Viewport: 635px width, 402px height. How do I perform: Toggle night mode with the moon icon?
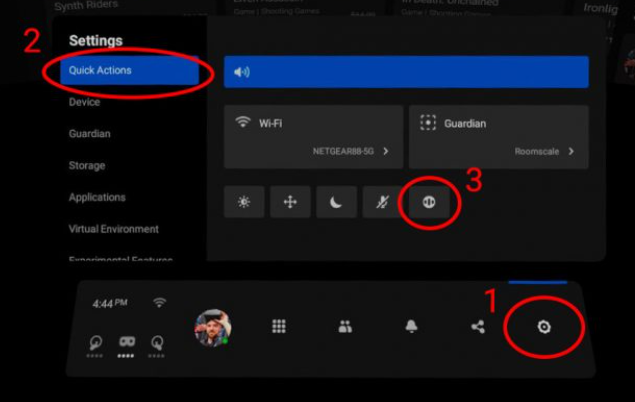pyautogui.click(x=337, y=202)
